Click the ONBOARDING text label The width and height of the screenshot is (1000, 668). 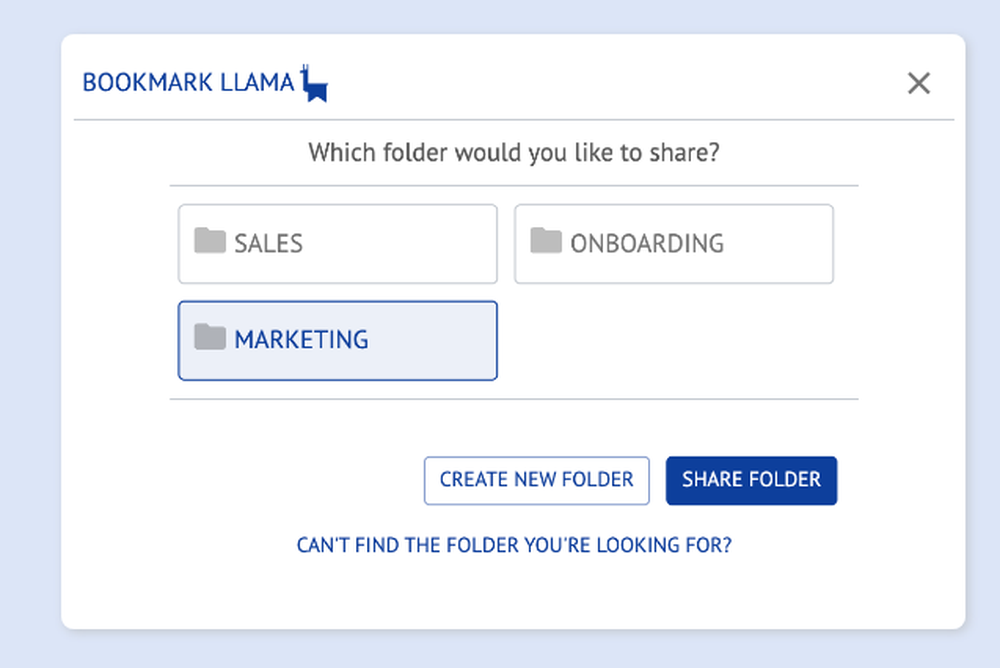pyautogui.click(x=647, y=244)
